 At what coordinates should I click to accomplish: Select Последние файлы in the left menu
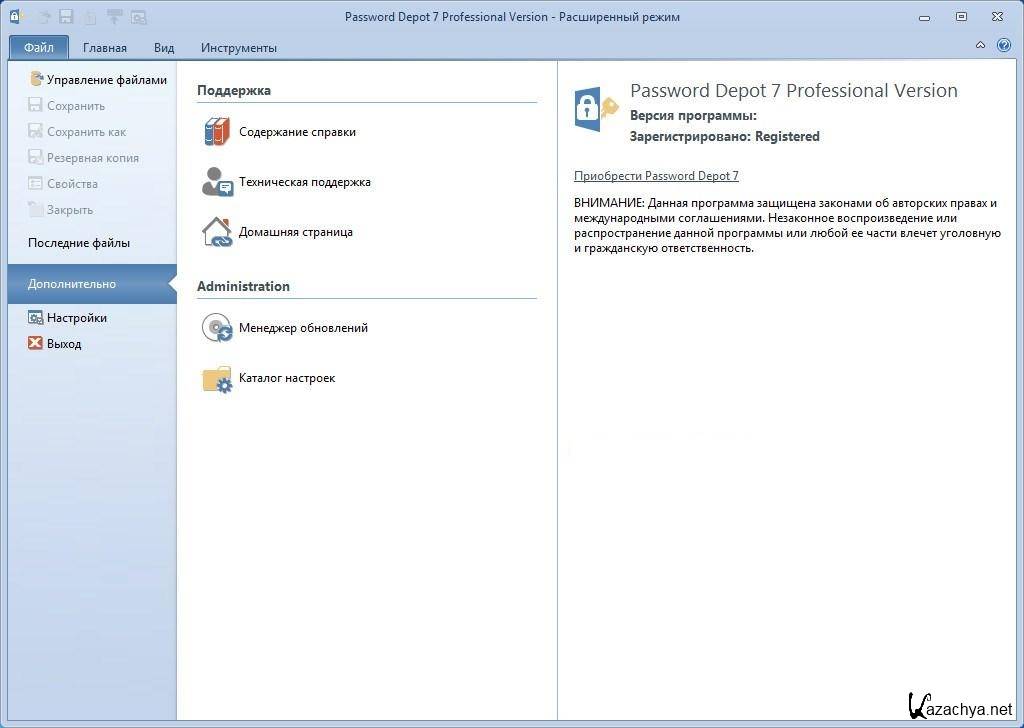(x=79, y=243)
